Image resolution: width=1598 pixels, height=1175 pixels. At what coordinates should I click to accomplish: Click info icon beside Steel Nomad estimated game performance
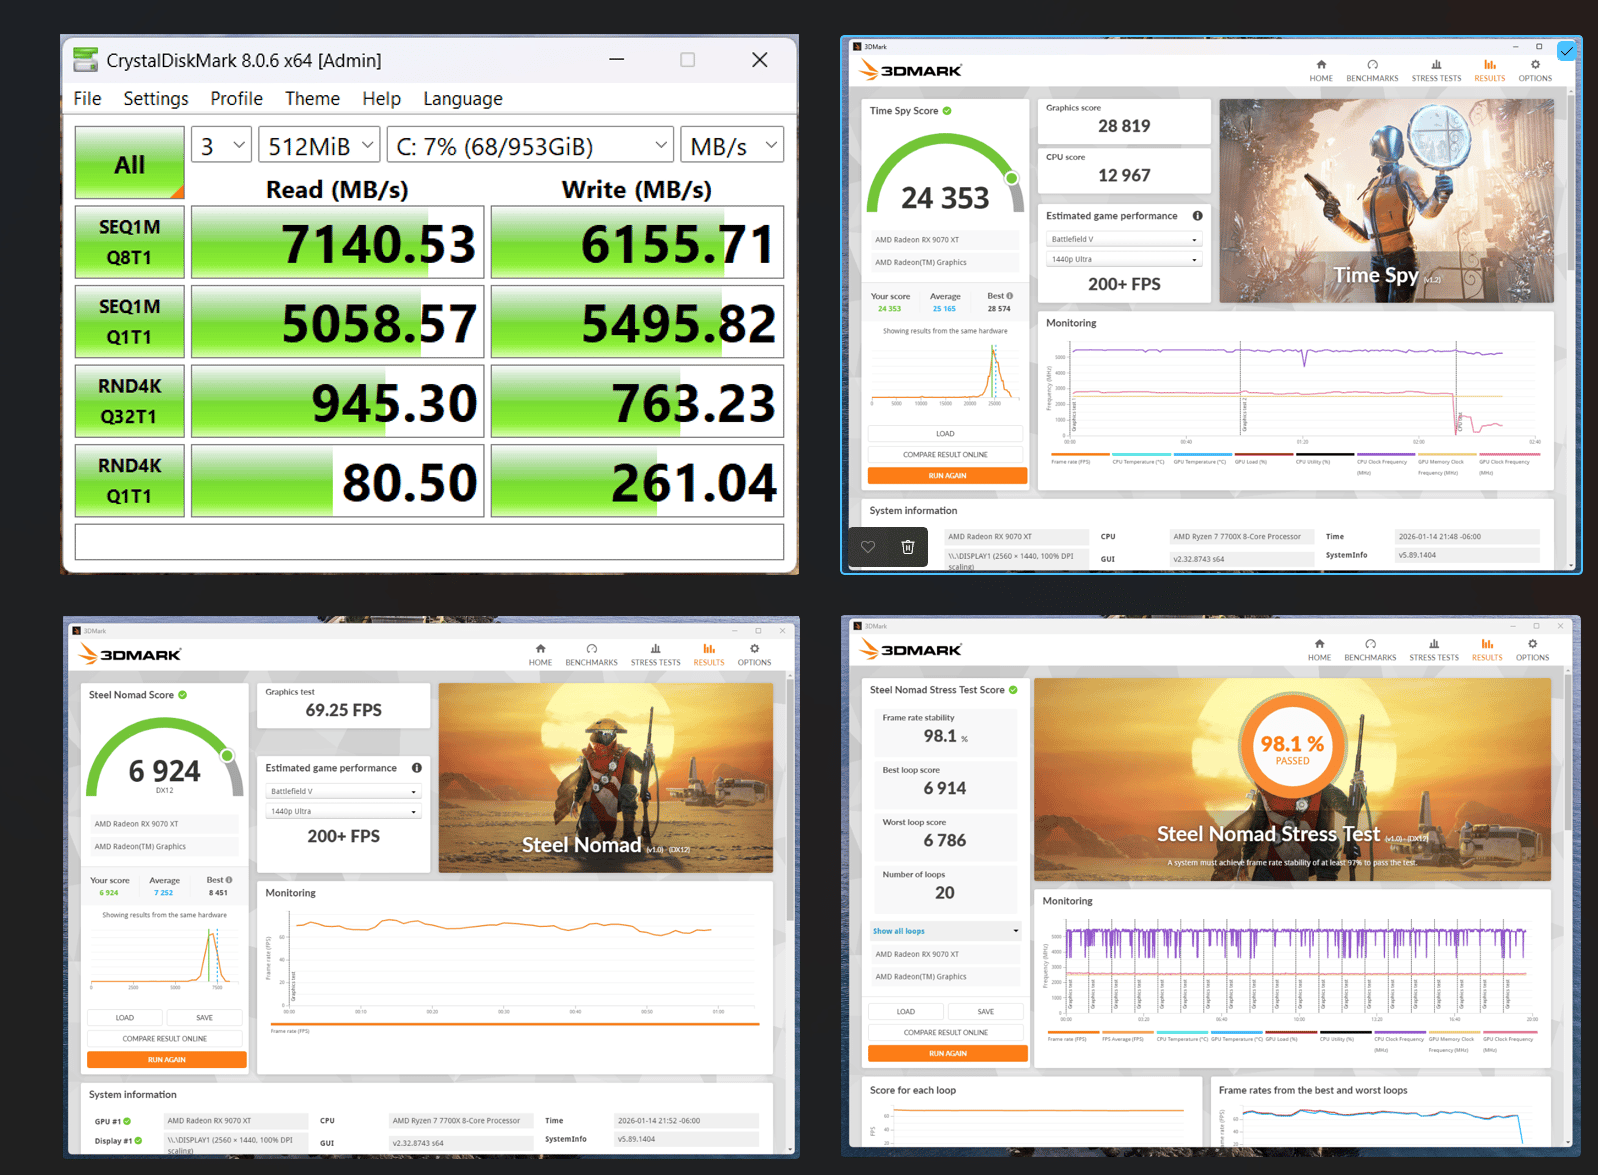[x=416, y=768]
